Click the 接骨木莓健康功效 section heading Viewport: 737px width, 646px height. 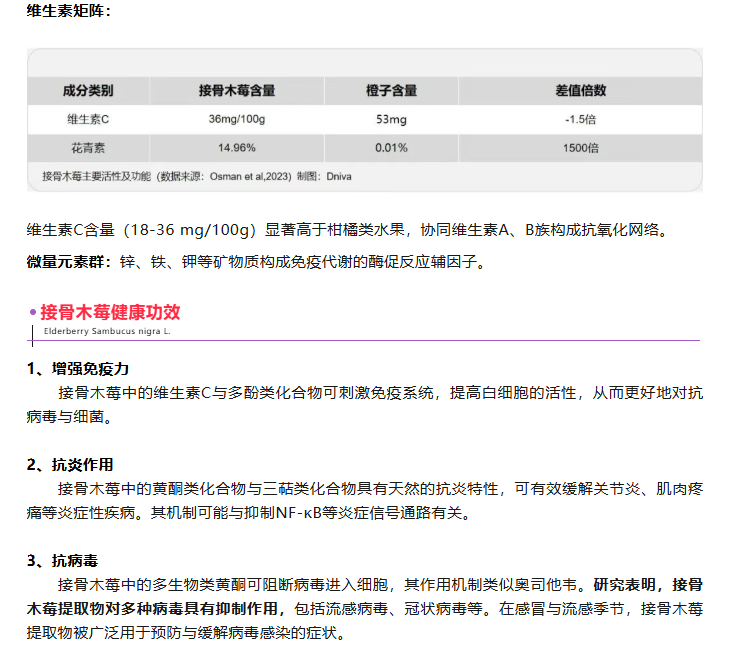(x=110, y=312)
